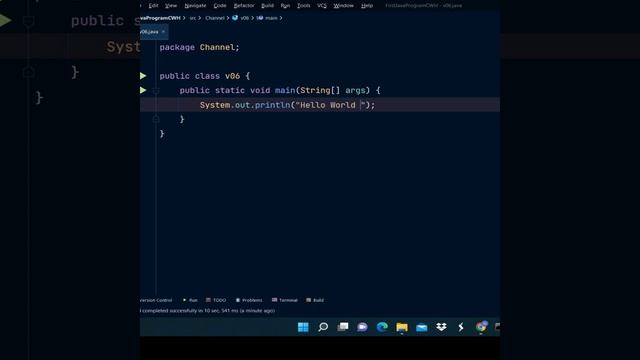Screen dimensions: 640x360
Task: Open the Code menu
Action: pyautogui.click(x=220, y=6)
